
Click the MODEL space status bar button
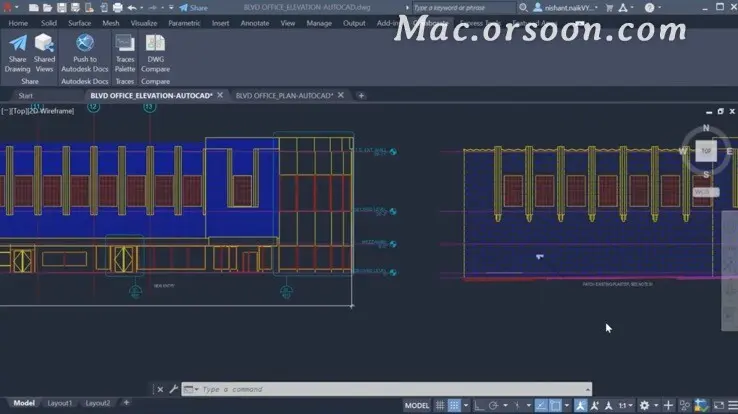pos(417,406)
